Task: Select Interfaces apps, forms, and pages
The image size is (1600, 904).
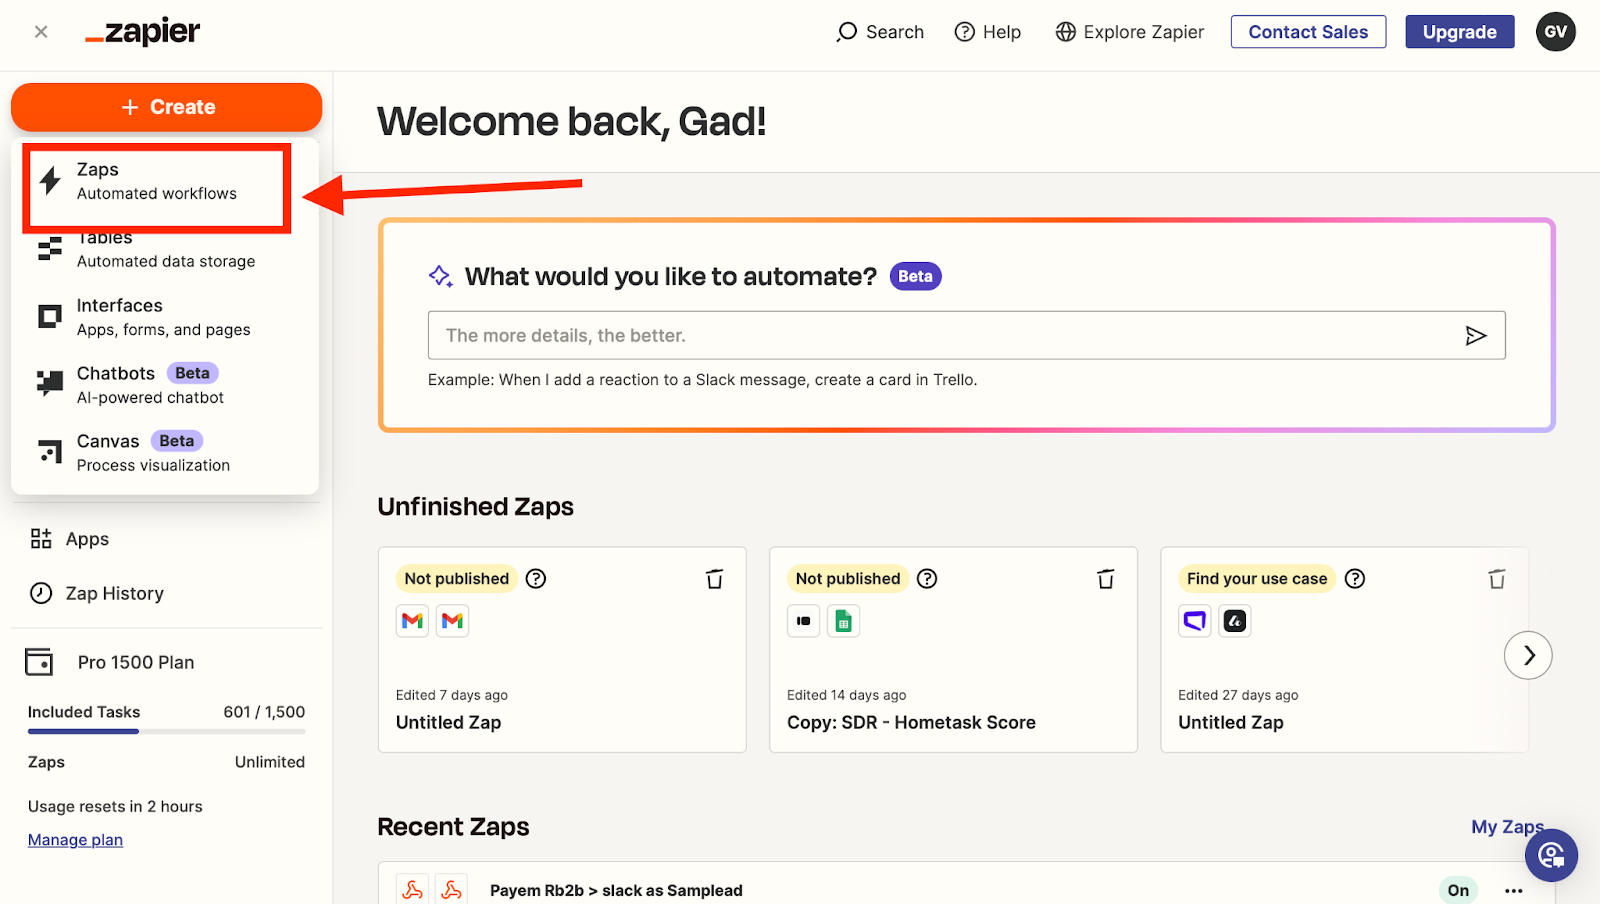Action: [x=165, y=317]
